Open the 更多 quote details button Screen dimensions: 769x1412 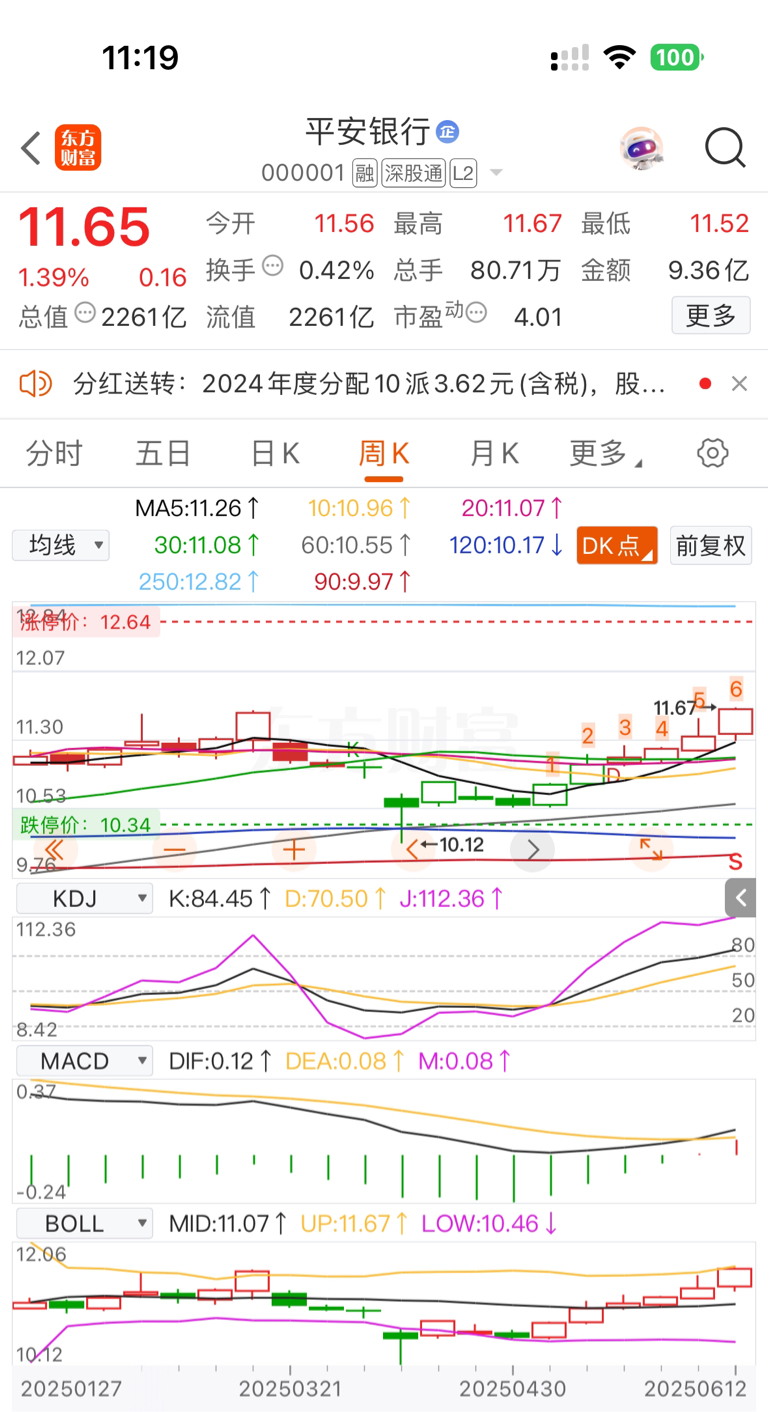(x=711, y=316)
